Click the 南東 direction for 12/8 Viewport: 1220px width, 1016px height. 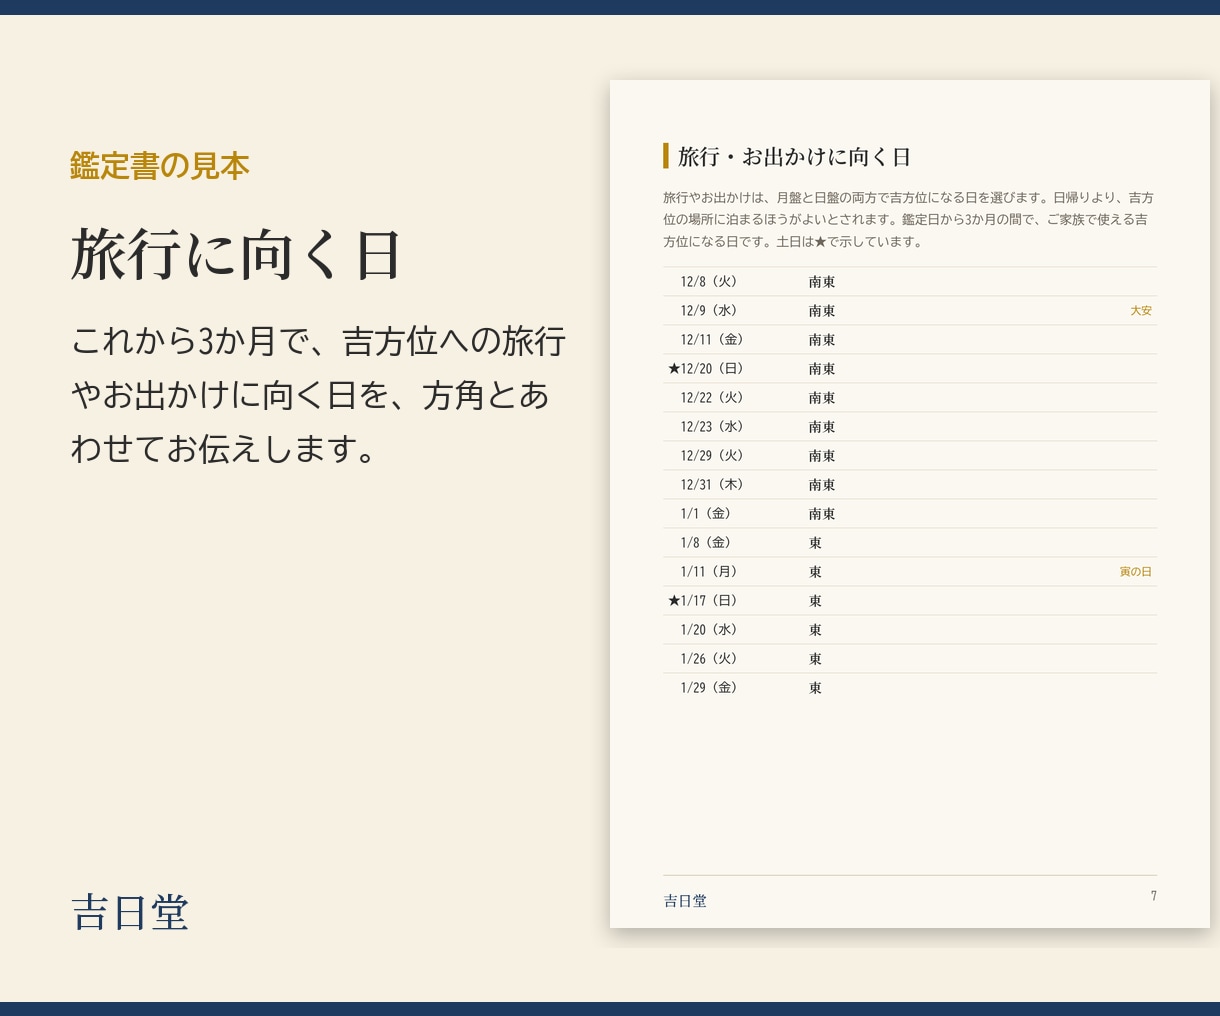click(x=822, y=282)
